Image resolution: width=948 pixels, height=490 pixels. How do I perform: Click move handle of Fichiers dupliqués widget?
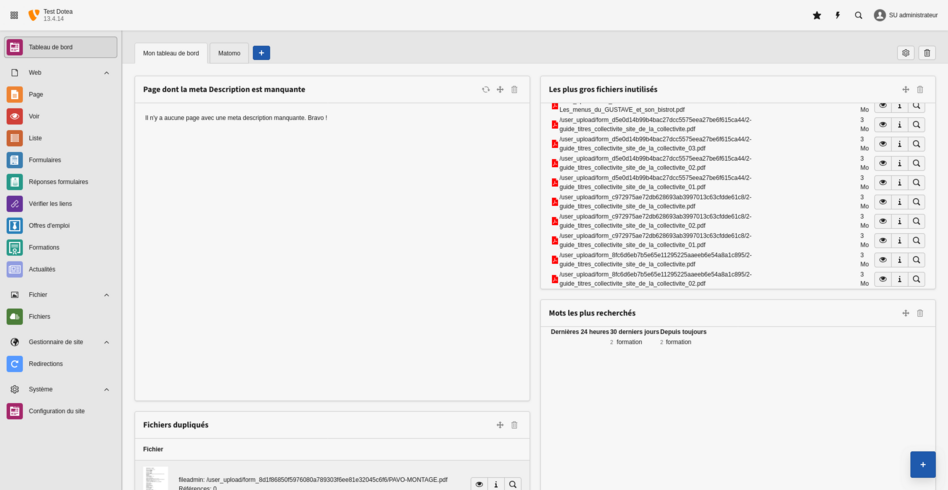coord(500,425)
